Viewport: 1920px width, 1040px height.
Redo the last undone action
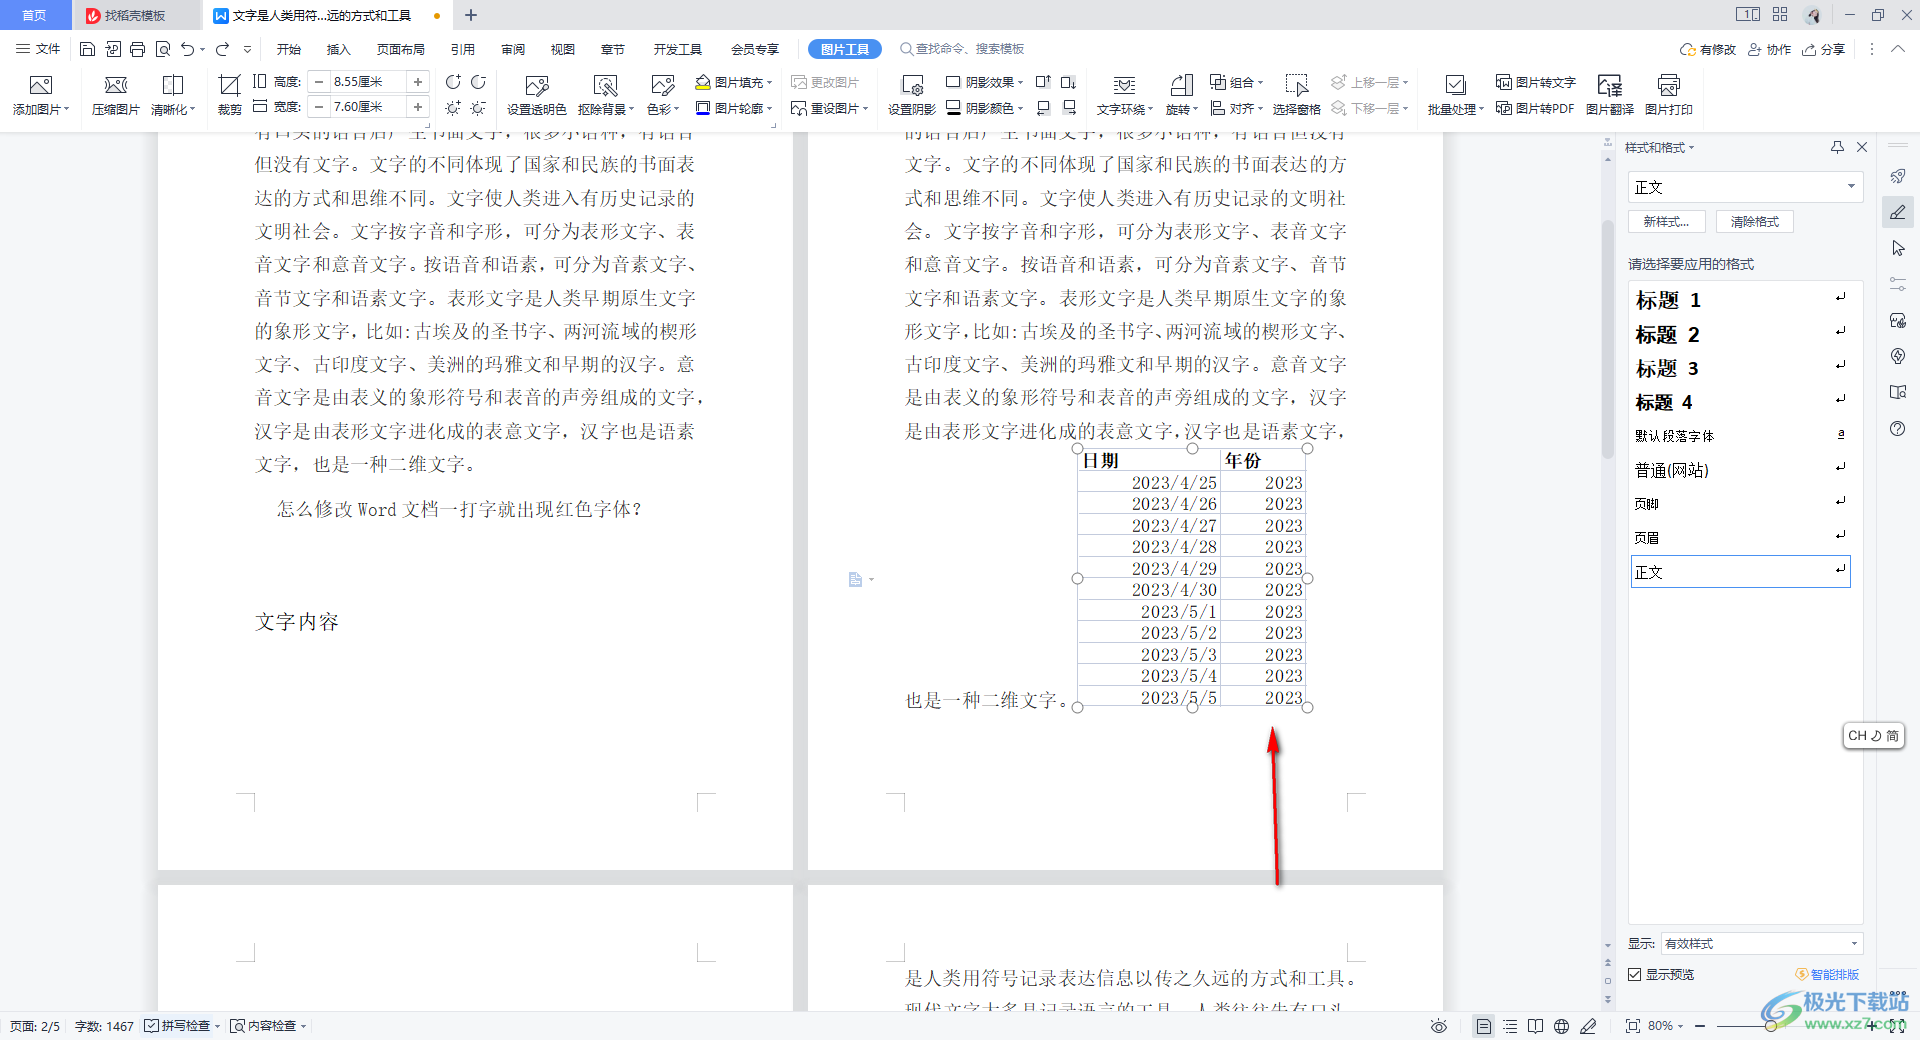[222, 49]
